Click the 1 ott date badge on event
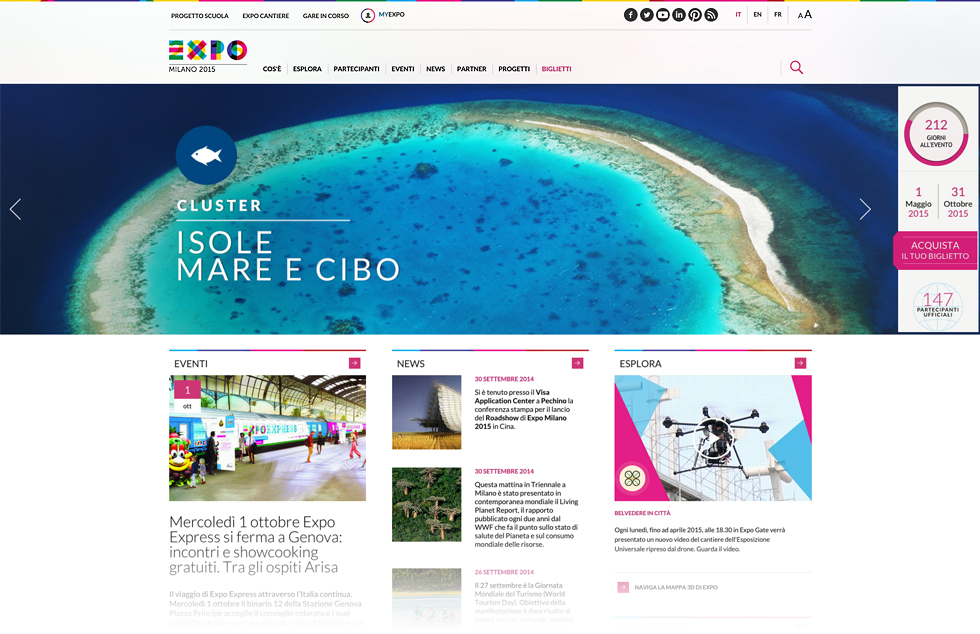This screenshot has height=634, width=980. pos(188,396)
